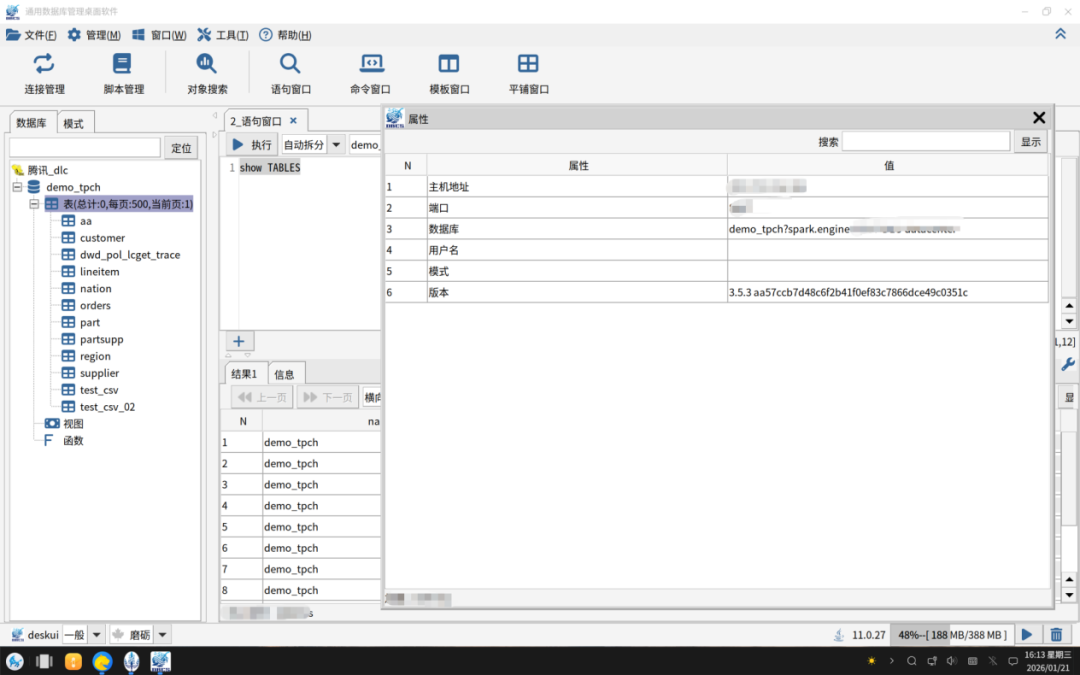Click the wrench settings icon on right edge
This screenshot has height=675, width=1080.
(x=1068, y=364)
